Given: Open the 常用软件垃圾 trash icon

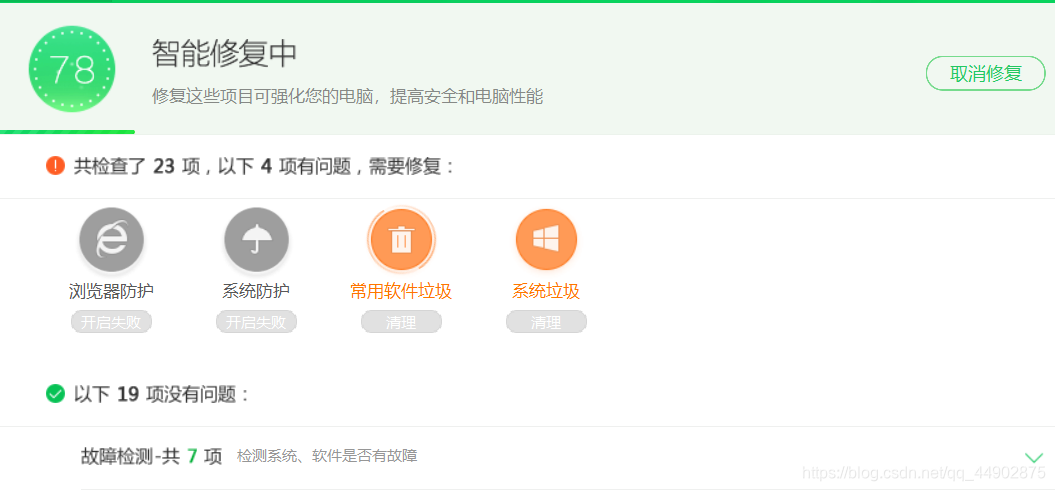Looking at the screenshot, I should (401, 239).
